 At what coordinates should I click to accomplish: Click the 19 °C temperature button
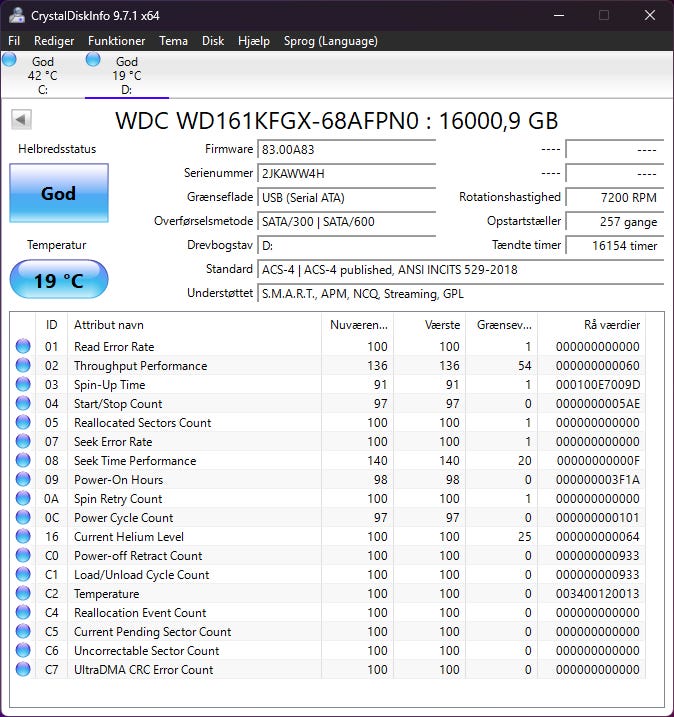click(58, 280)
